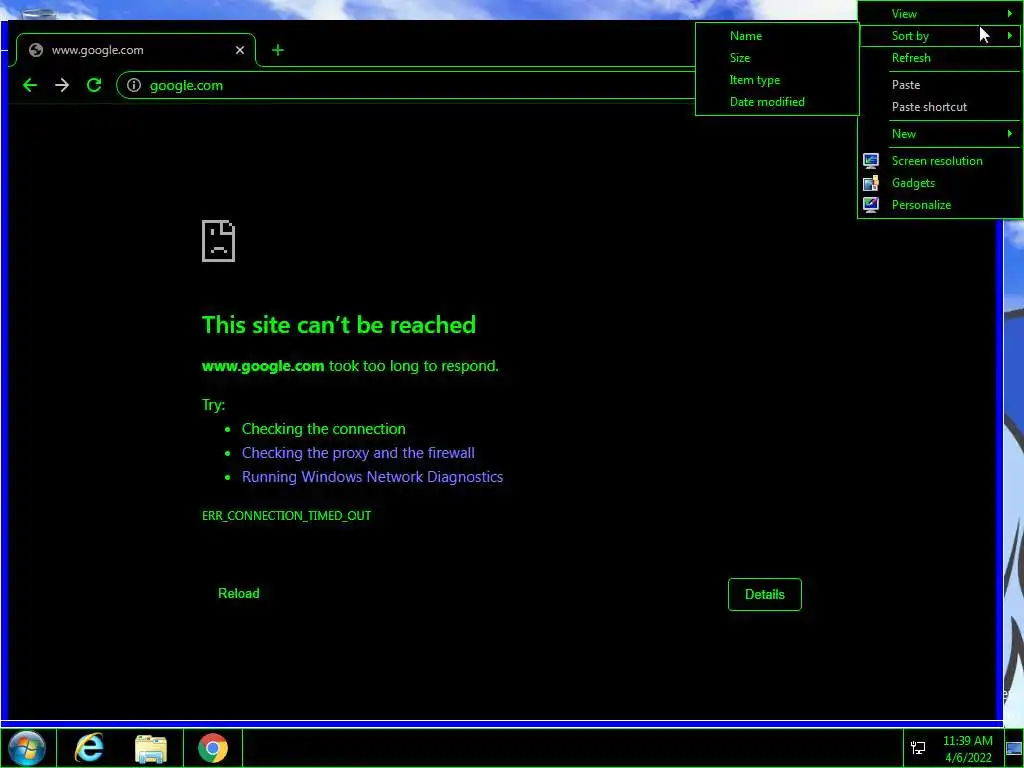
Task: Expand the View submenu arrow
Action: tap(1010, 14)
